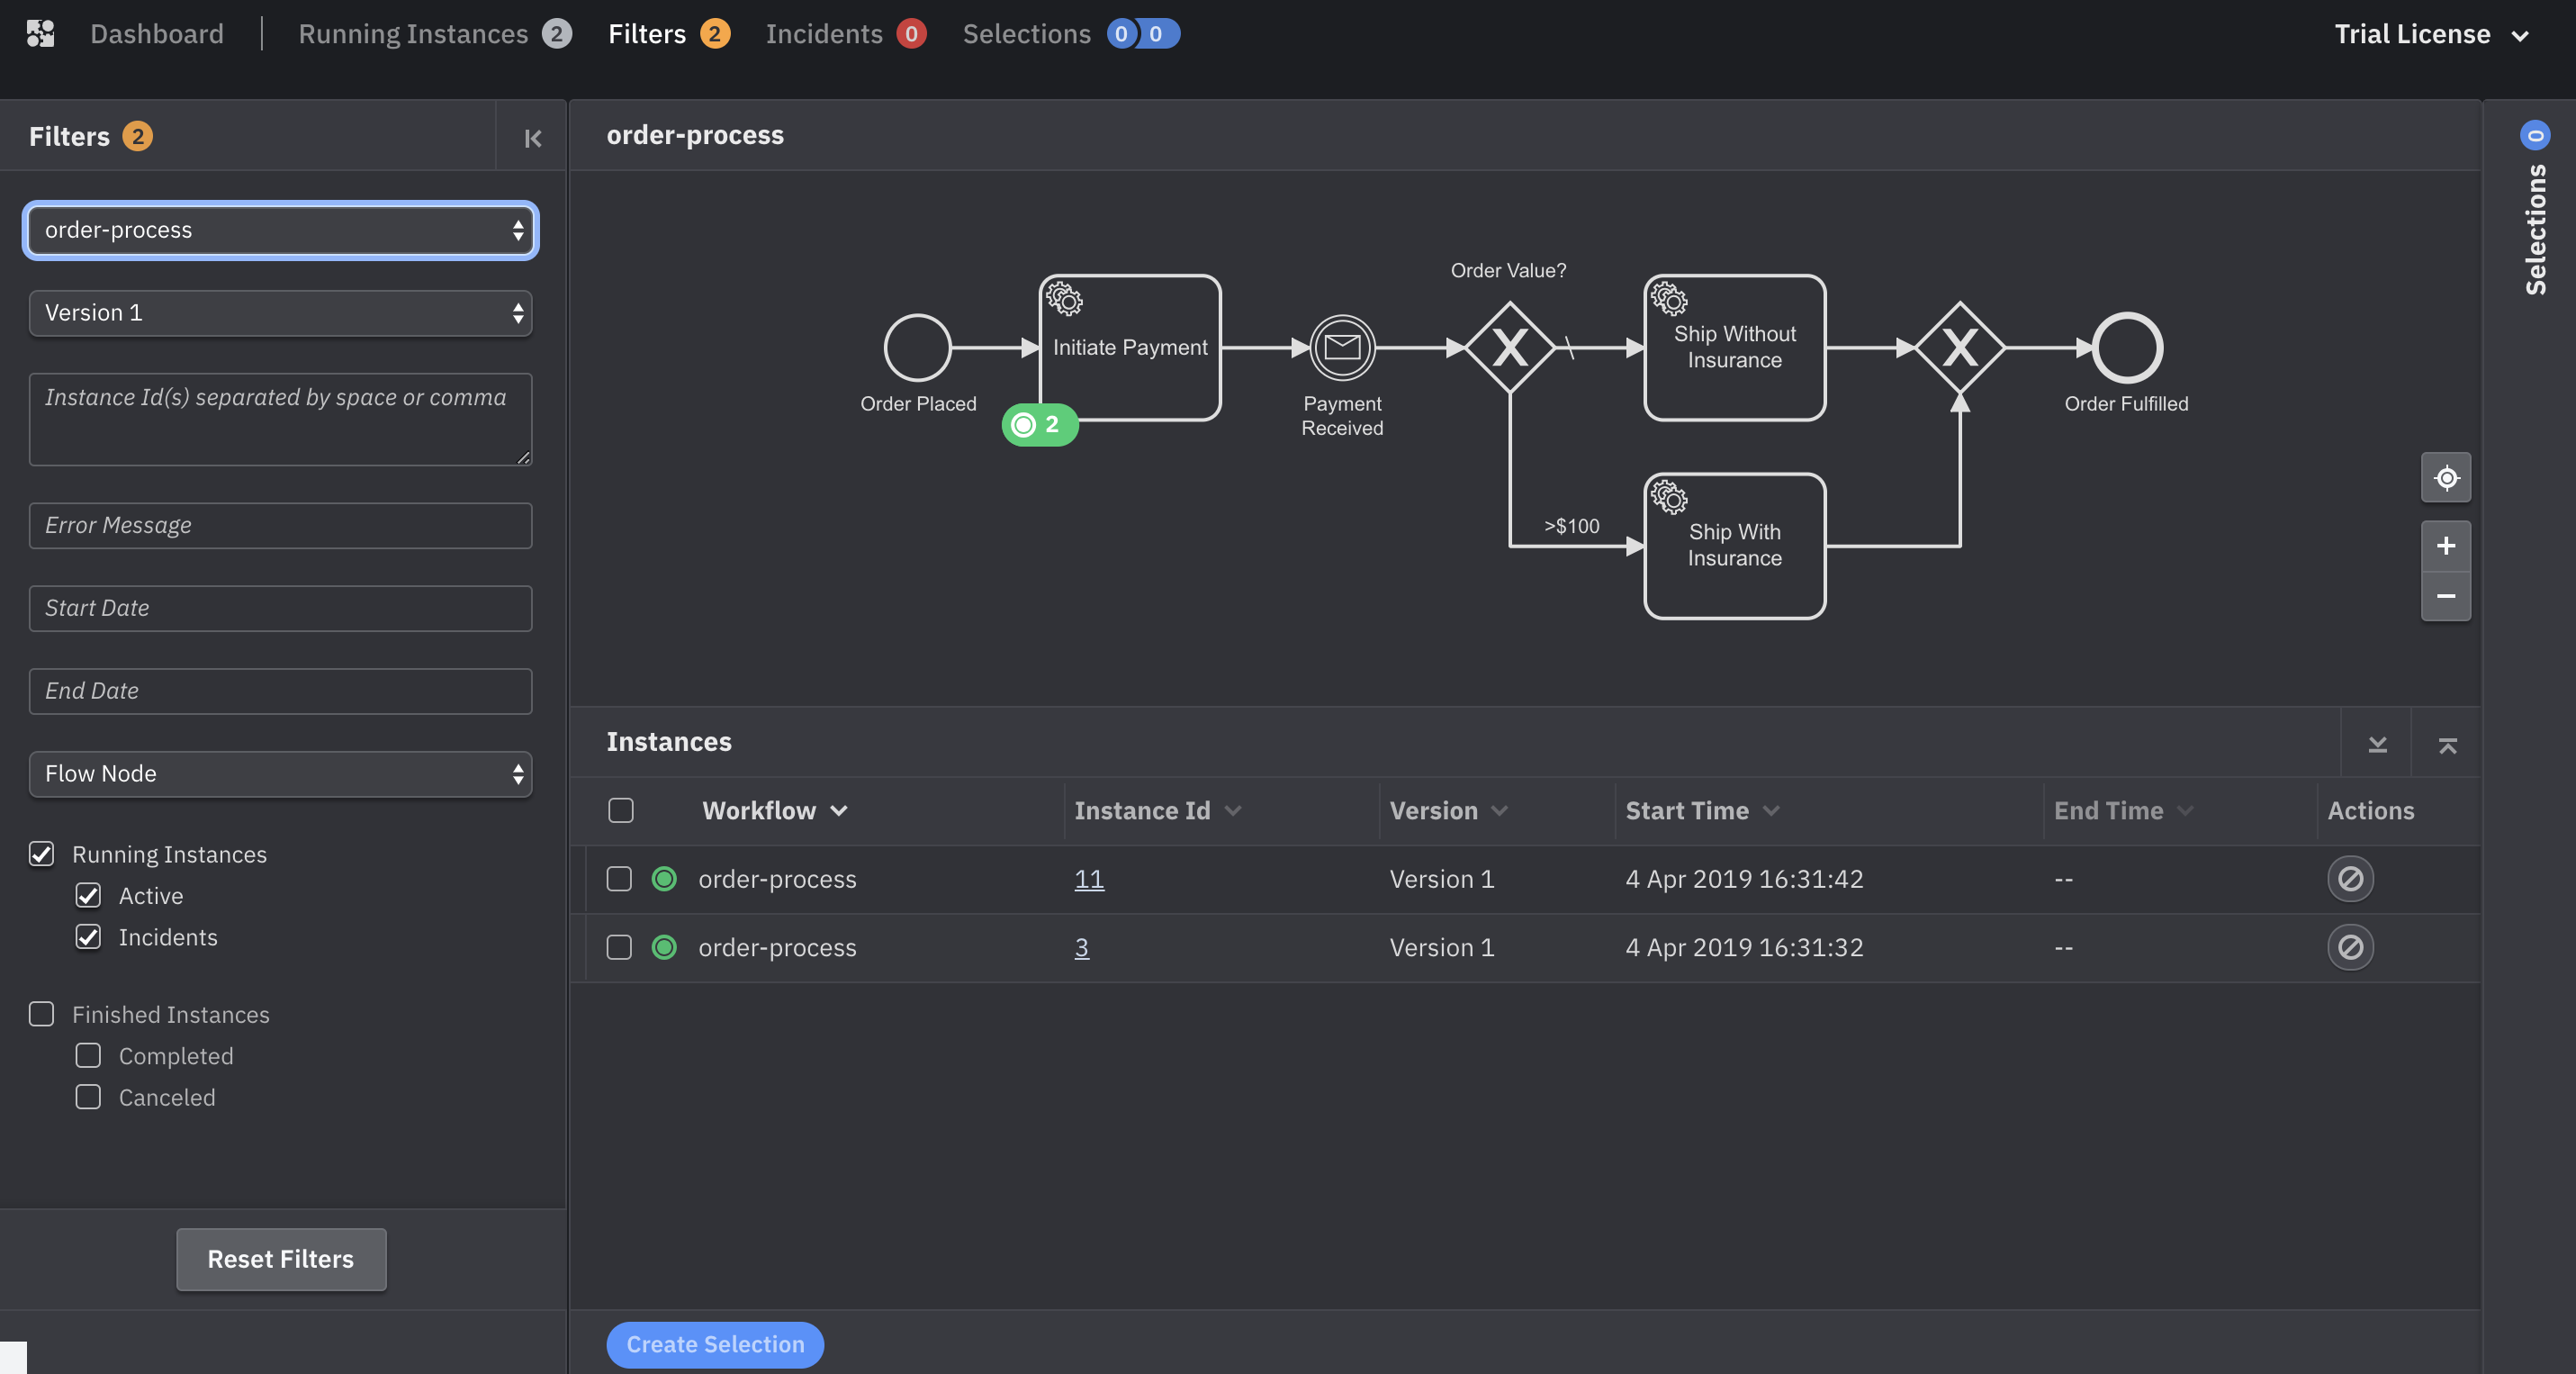Cancel instance 3 using its action icon
This screenshot has width=2576, height=1374.
2350,946
